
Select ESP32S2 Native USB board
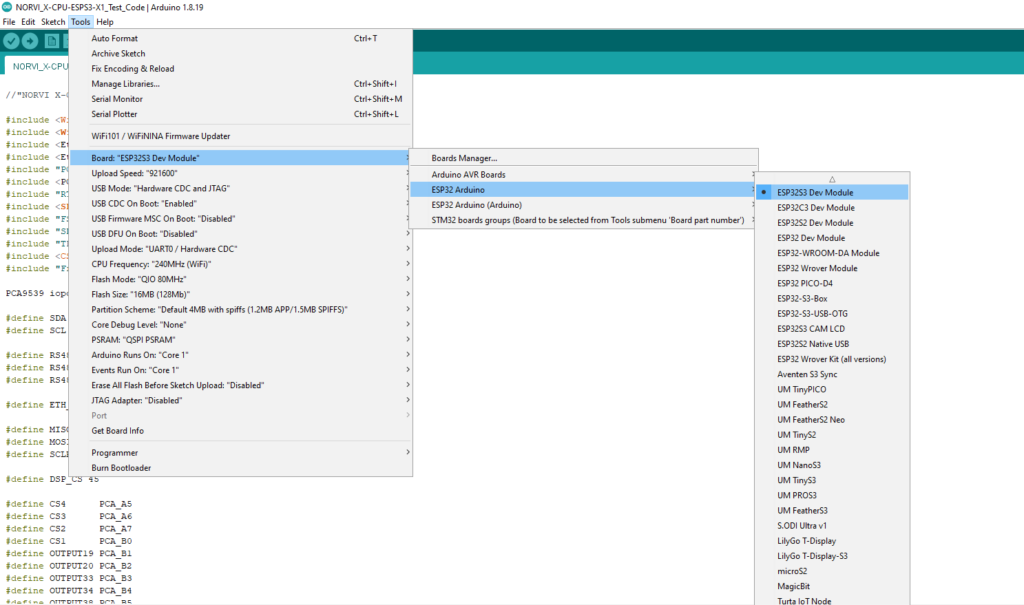[832, 344]
